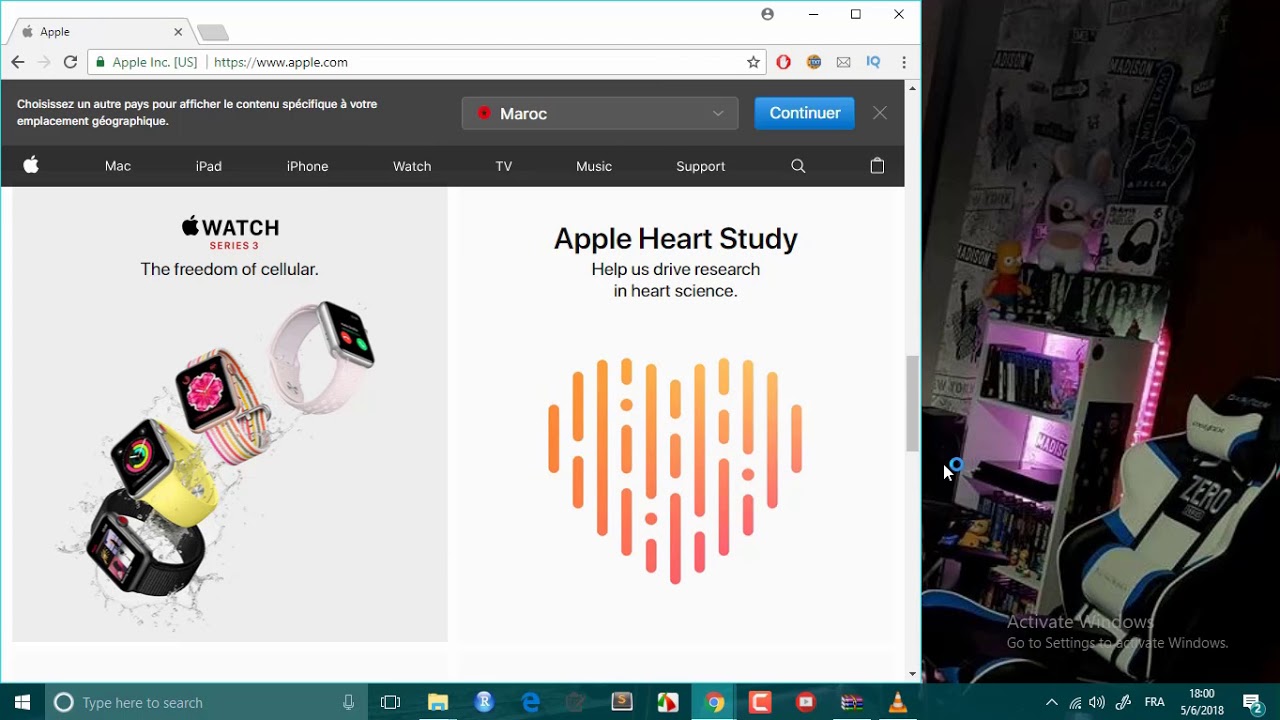Click the scrollbar up arrow

[x=912, y=88]
